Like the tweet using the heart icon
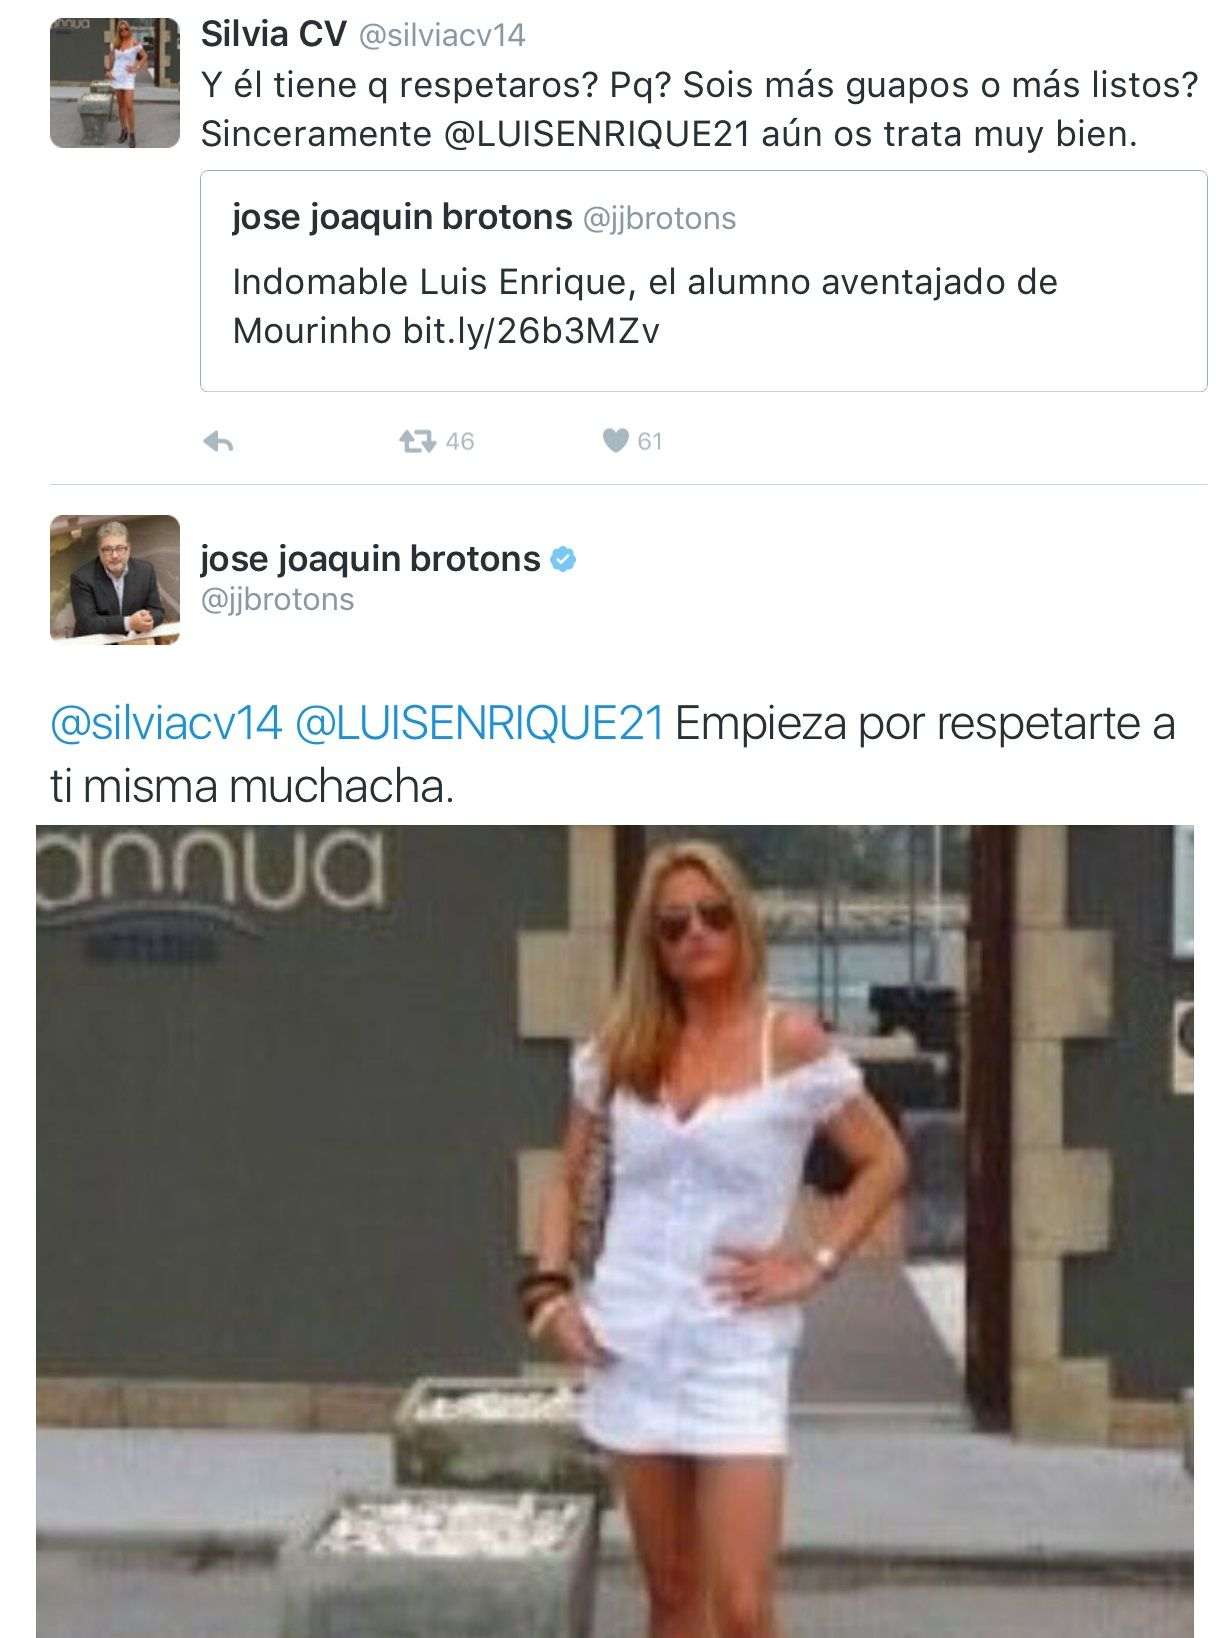This screenshot has height=1638, width=1216. click(615, 440)
